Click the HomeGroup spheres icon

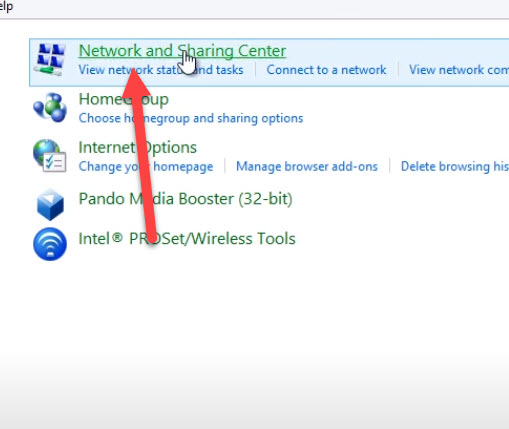[x=50, y=107]
